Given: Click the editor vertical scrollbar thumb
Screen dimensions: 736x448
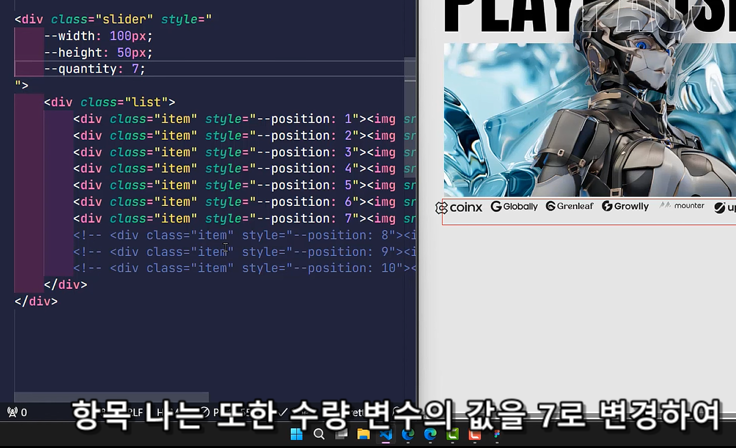Looking at the screenshot, I should coord(410,117).
